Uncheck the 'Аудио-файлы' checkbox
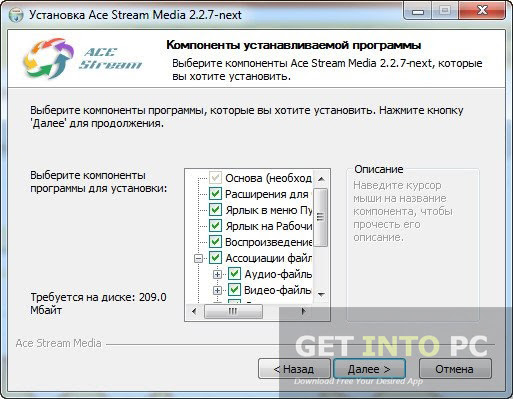513x399 pixels. (234, 274)
